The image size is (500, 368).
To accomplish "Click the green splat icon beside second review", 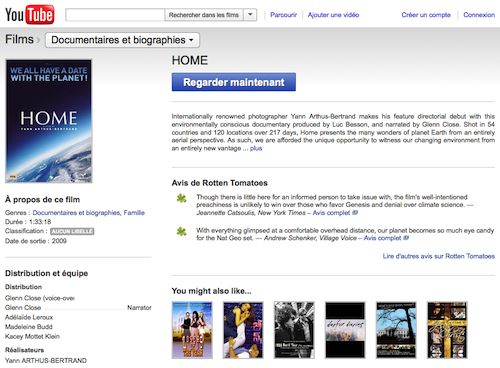I will click(x=181, y=231).
